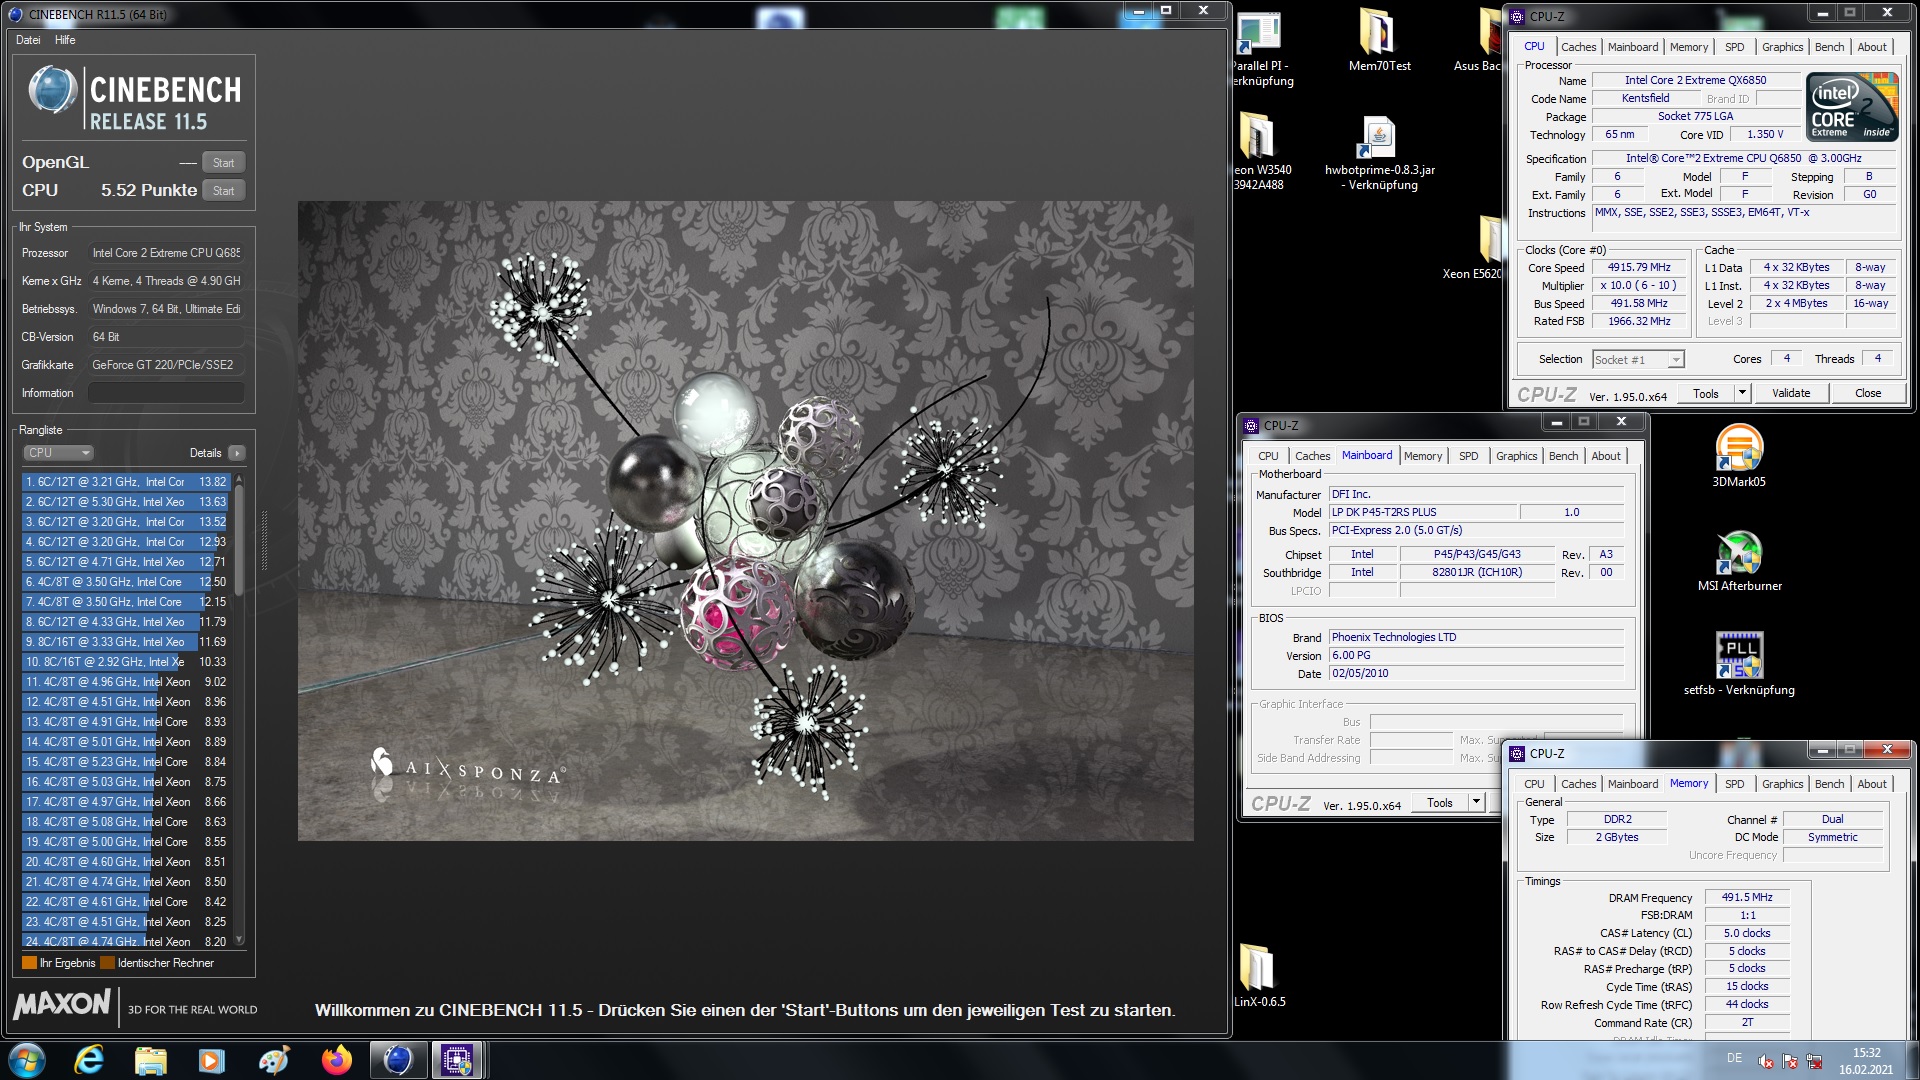The width and height of the screenshot is (1920, 1080).
Task: Click the system clock in tray
Action: 1866,1061
